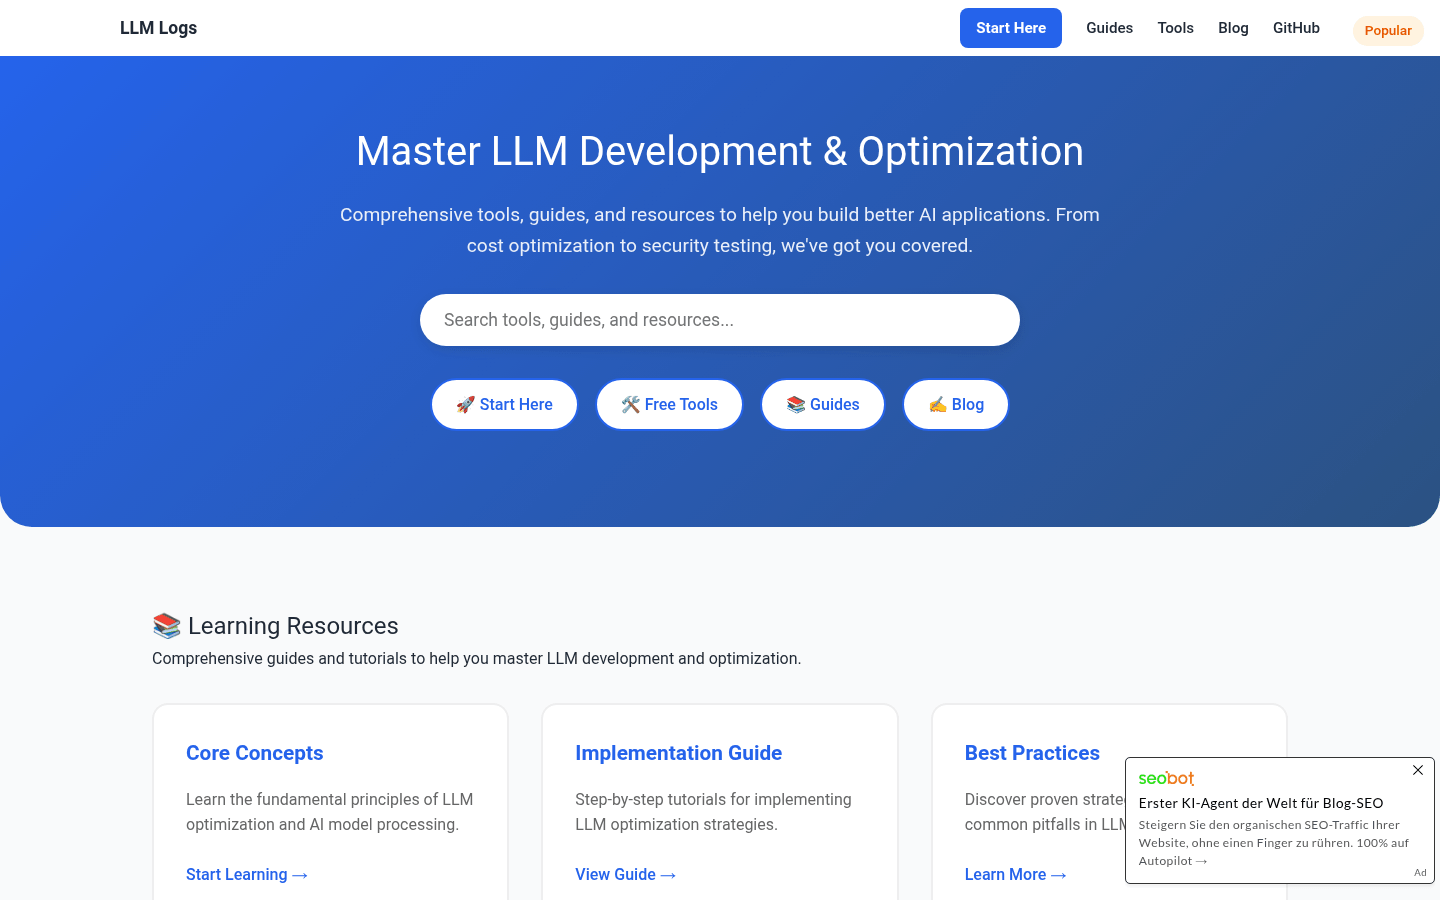This screenshot has width=1440, height=900.
Task: Click the writing-hand Blog pill button
Action: [955, 405]
